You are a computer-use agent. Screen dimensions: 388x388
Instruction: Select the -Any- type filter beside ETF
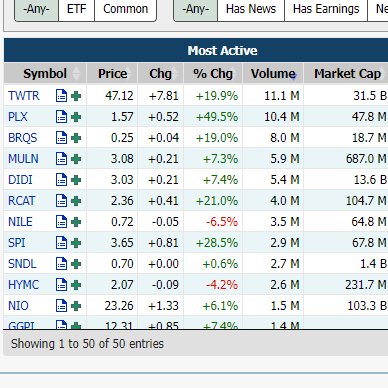click(36, 9)
